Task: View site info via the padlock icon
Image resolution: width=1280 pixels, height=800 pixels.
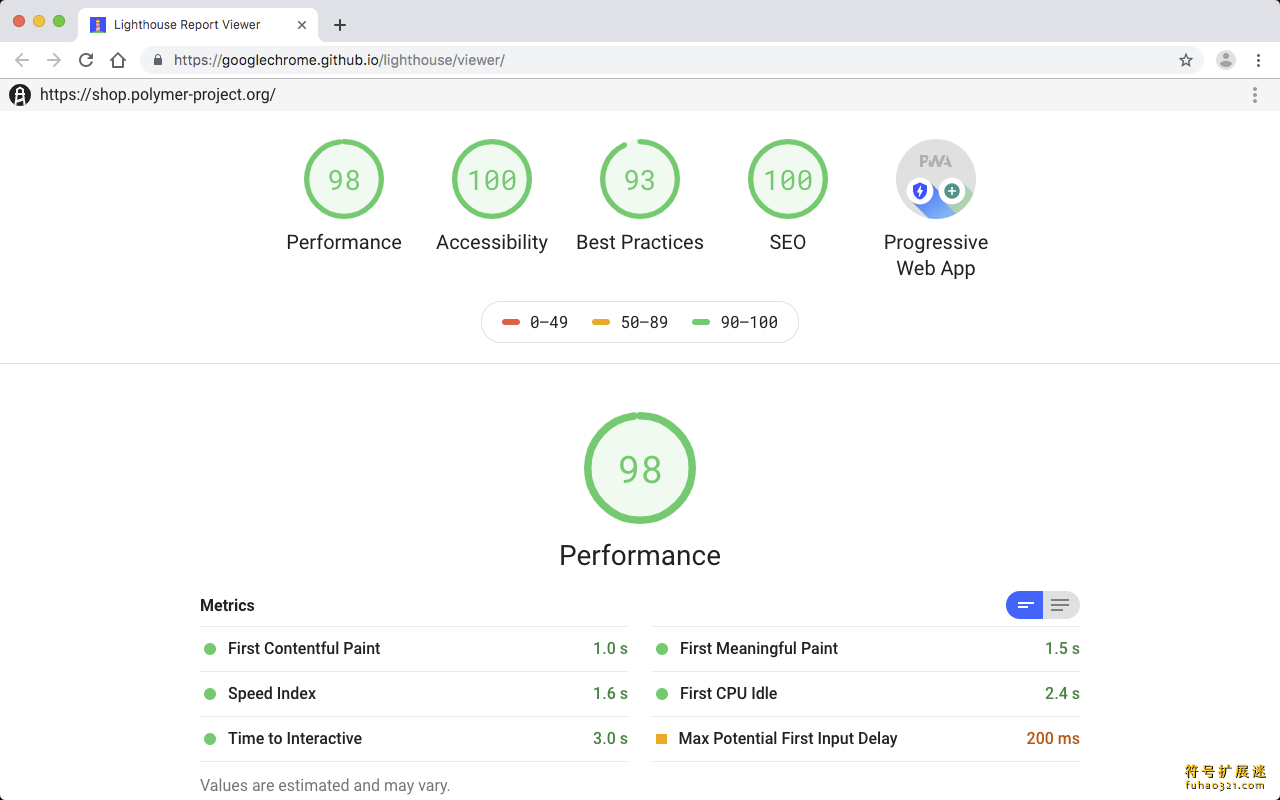Action: coord(158,60)
